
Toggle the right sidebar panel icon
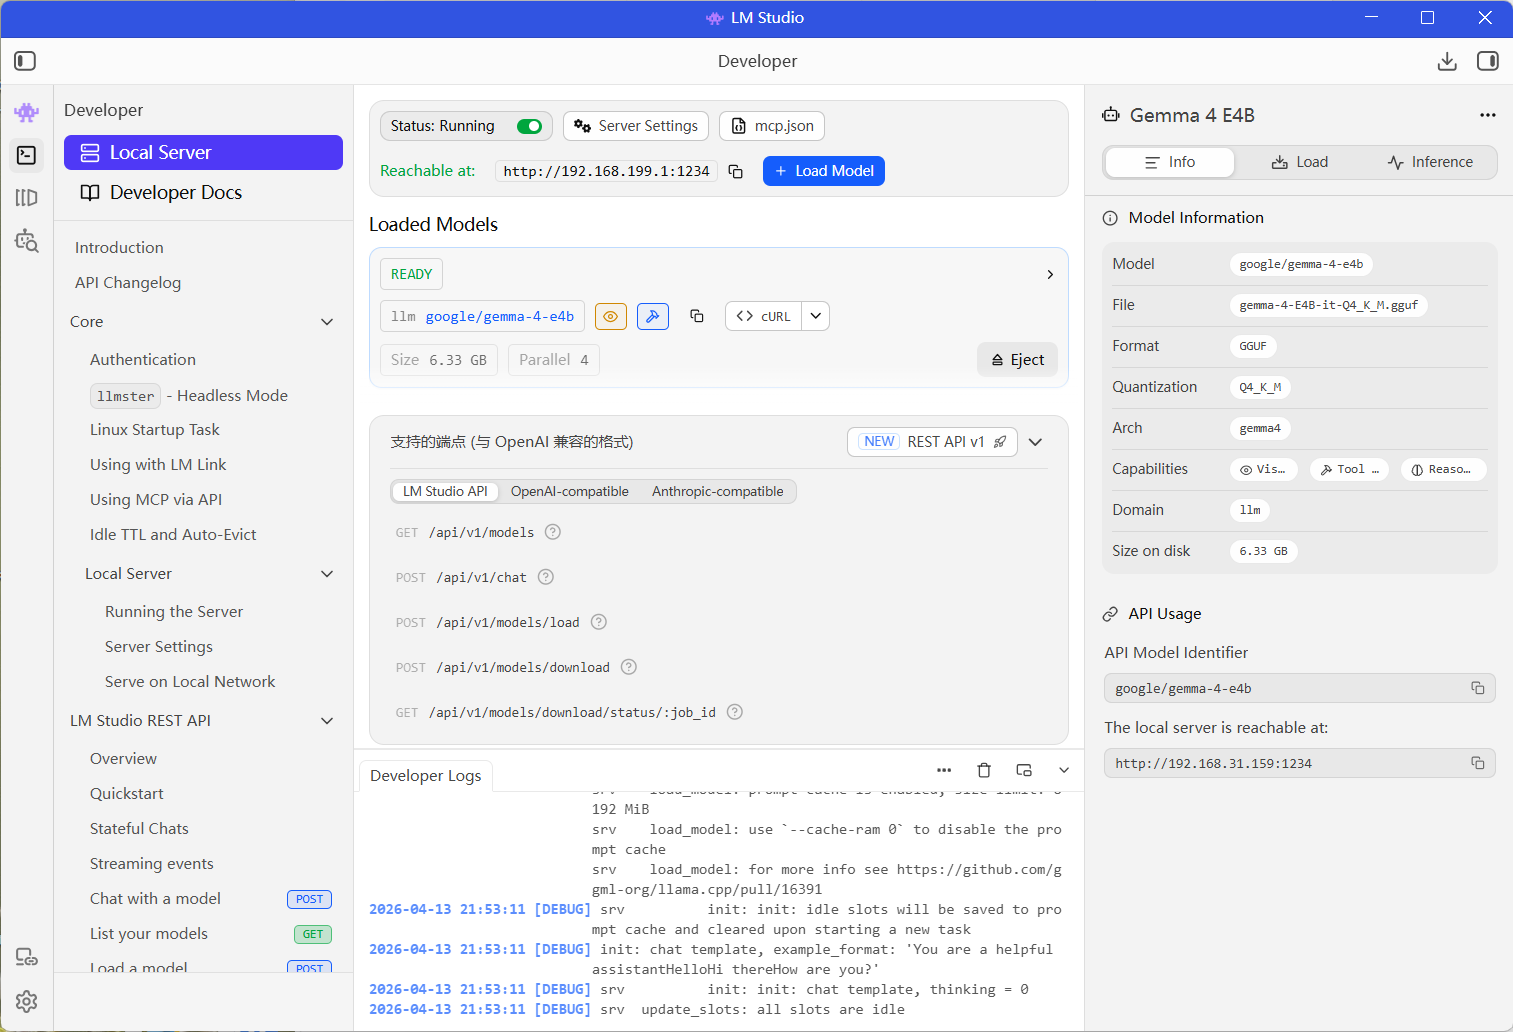[1488, 61]
